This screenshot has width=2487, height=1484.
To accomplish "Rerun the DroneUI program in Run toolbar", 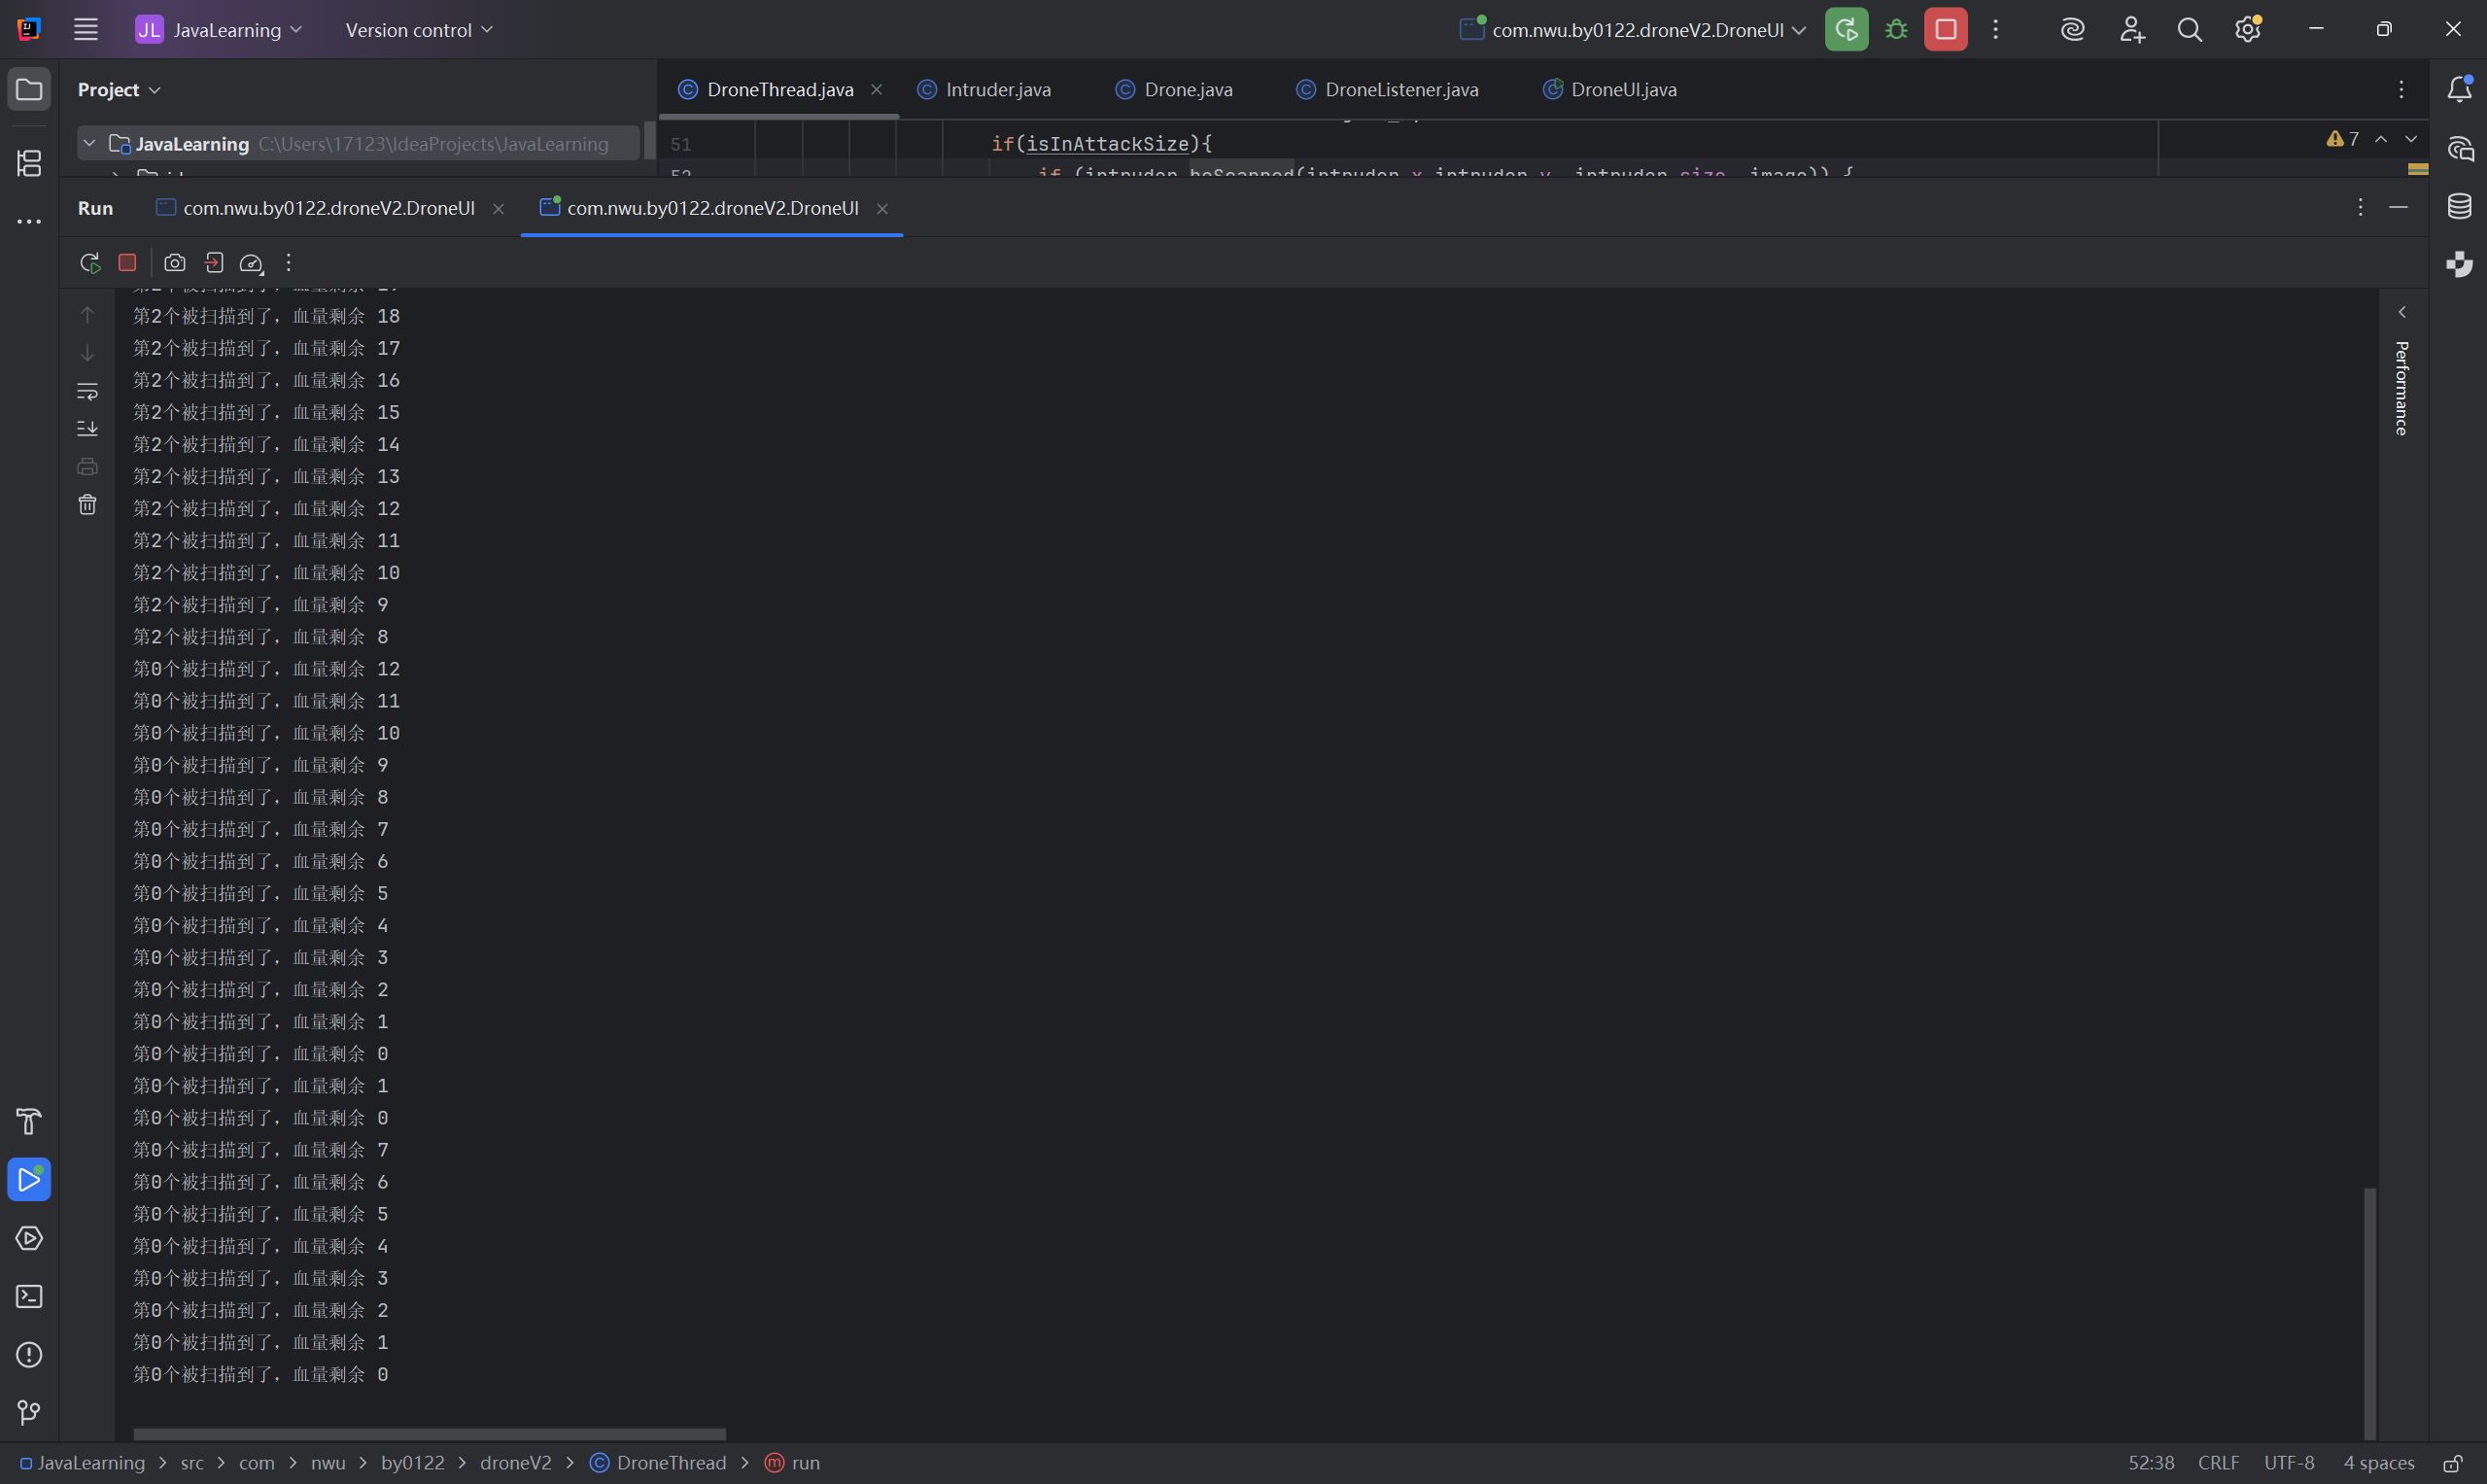I will (89, 263).
